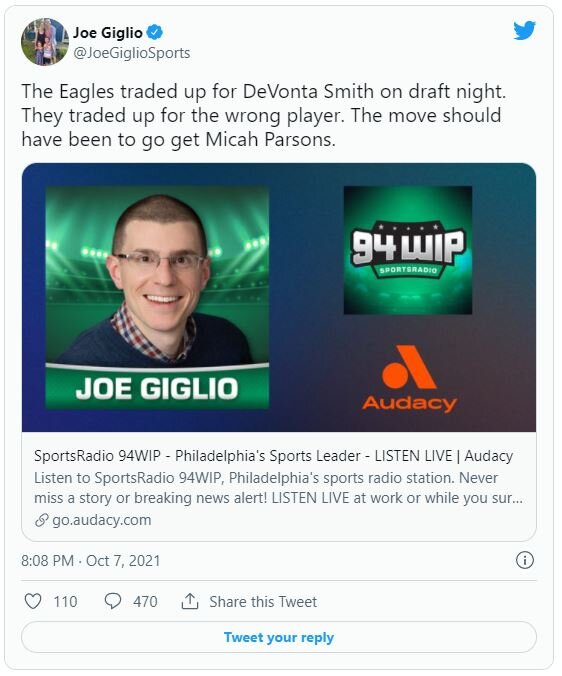Like the tweet with heart icon
562x676 pixels.
click(x=33, y=601)
